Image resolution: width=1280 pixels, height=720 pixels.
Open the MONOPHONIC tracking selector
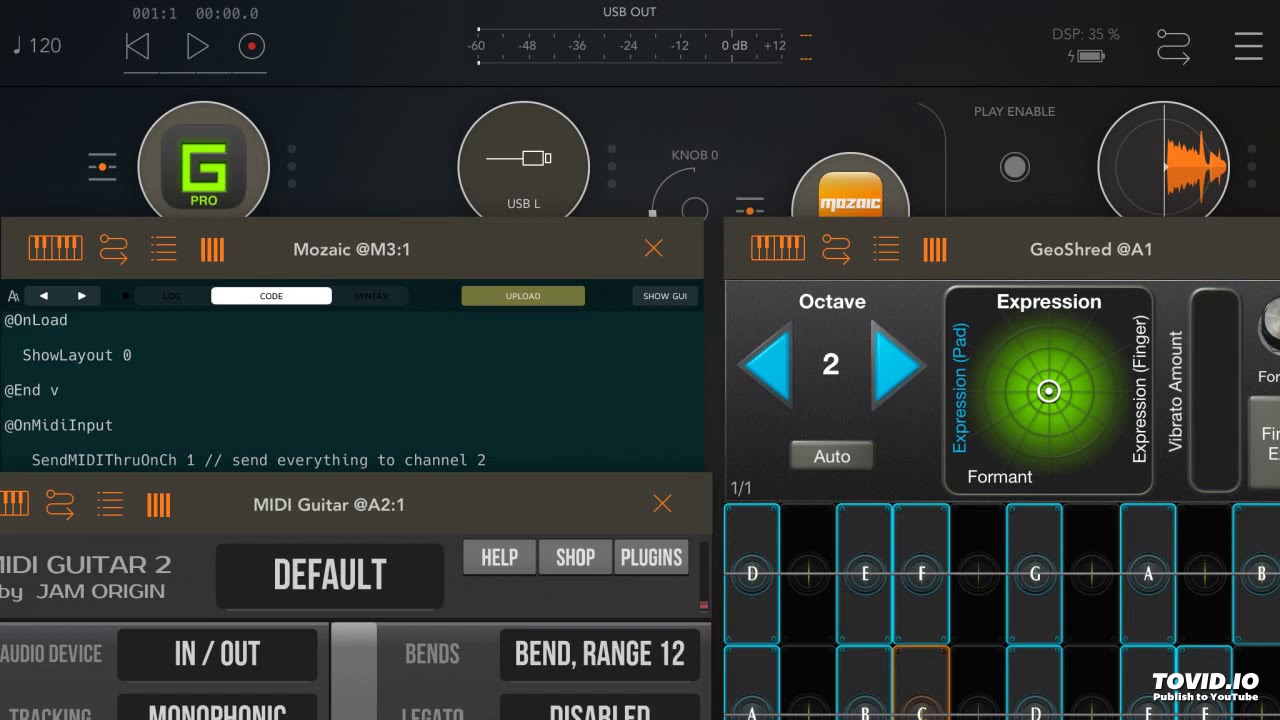tap(217, 708)
